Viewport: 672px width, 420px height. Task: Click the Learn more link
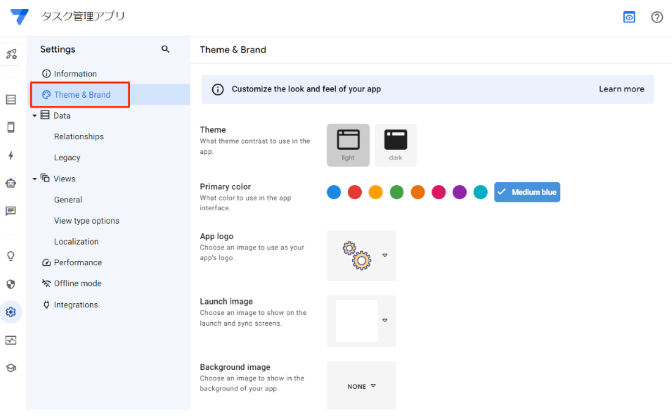[621, 89]
